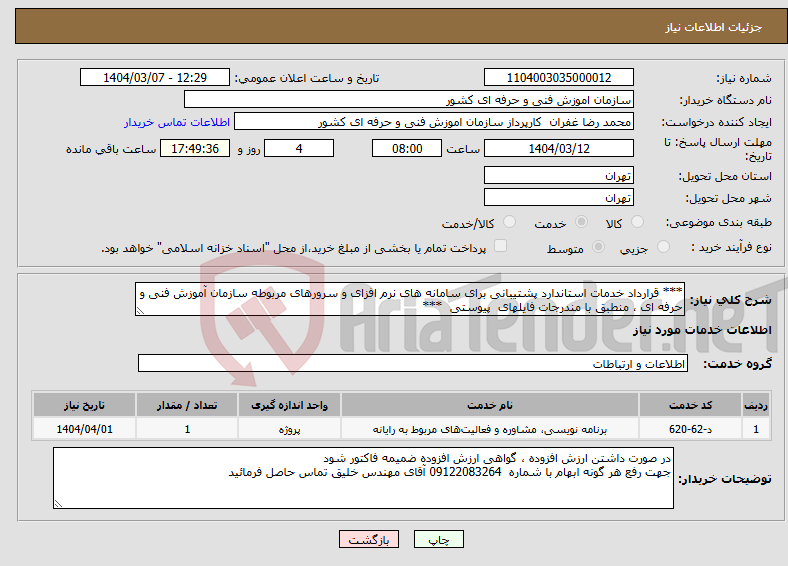The image size is (788, 566).
Task: Click the label توضیحات خریدار
Action: pyautogui.click(x=725, y=479)
